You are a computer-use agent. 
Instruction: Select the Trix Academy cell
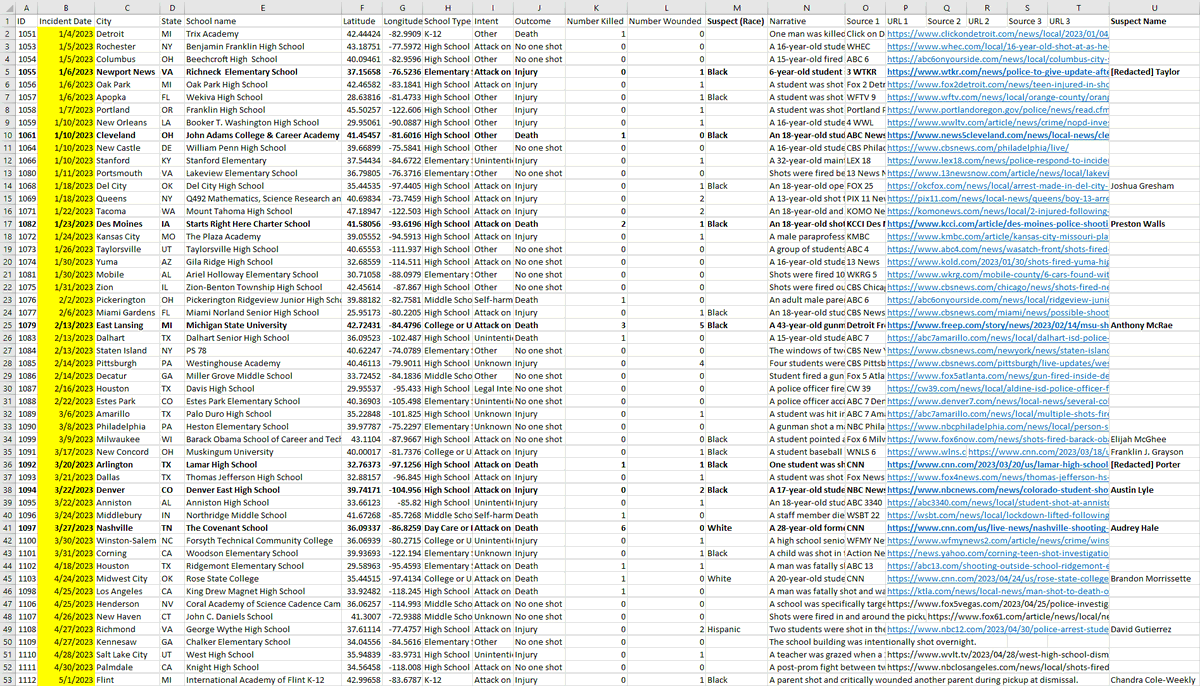[x=263, y=33]
